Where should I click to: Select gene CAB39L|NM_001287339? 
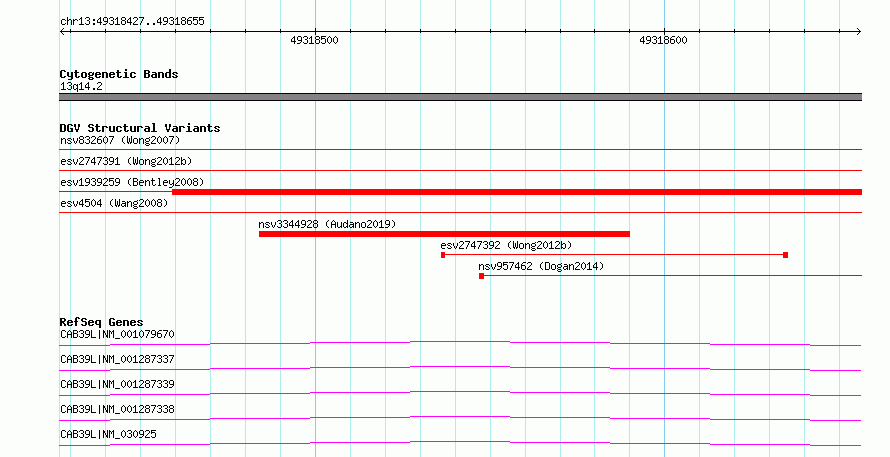coord(117,384)
